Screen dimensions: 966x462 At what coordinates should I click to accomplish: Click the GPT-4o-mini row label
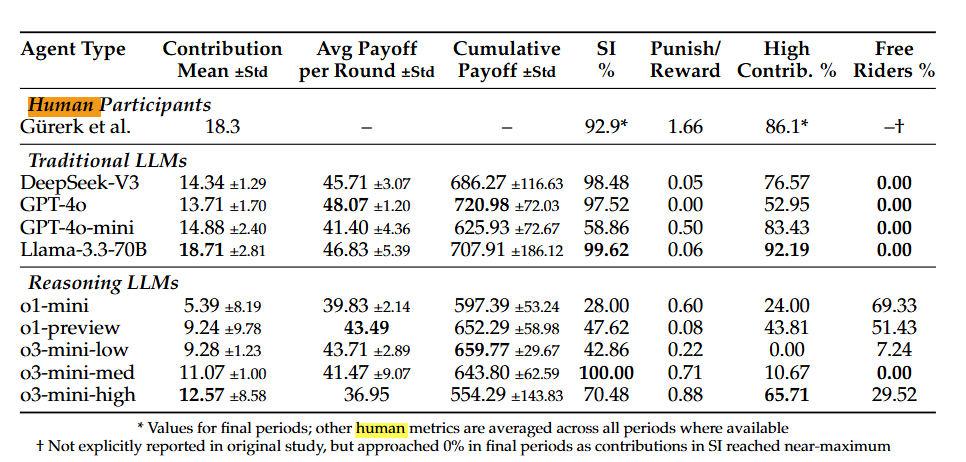pos(77,226)
